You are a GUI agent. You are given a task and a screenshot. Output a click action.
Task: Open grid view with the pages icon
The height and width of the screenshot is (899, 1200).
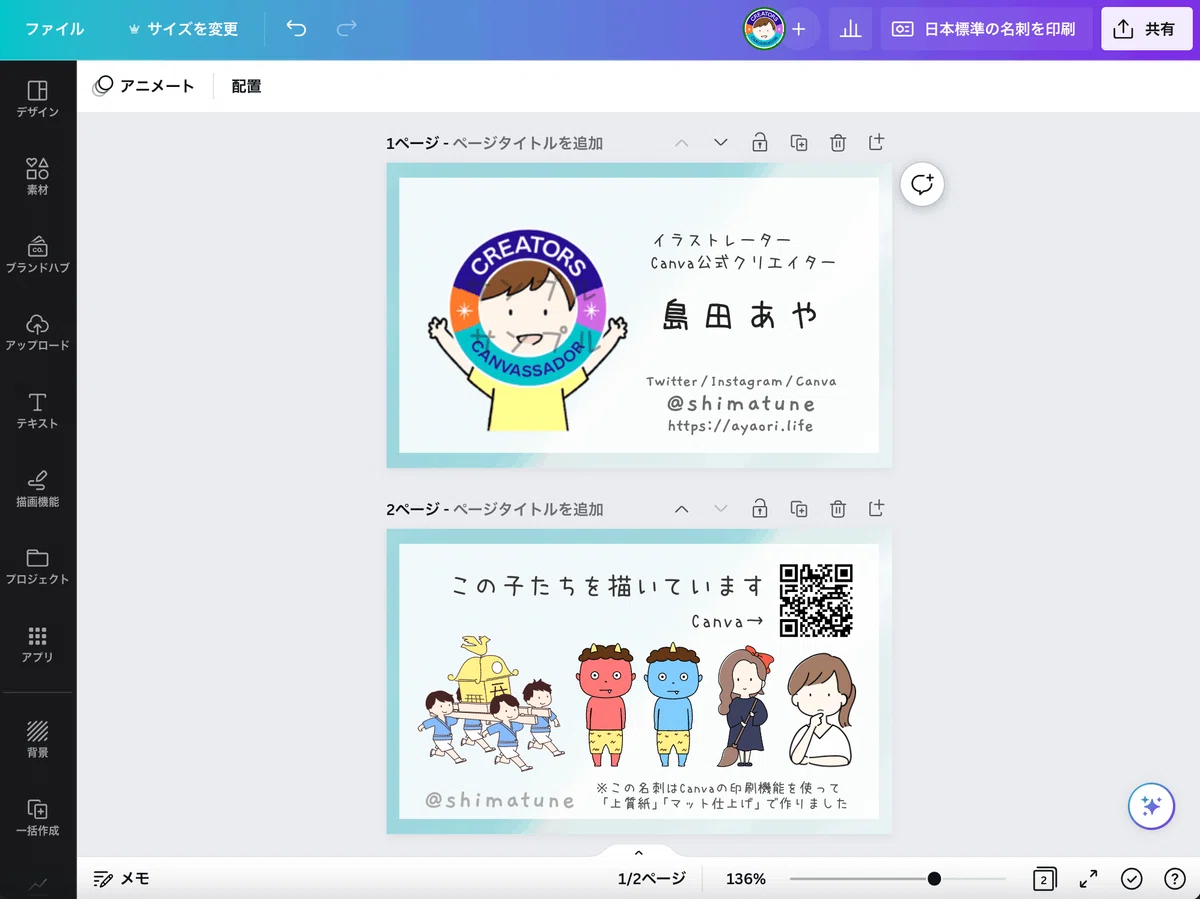(x=1044, y=879)
